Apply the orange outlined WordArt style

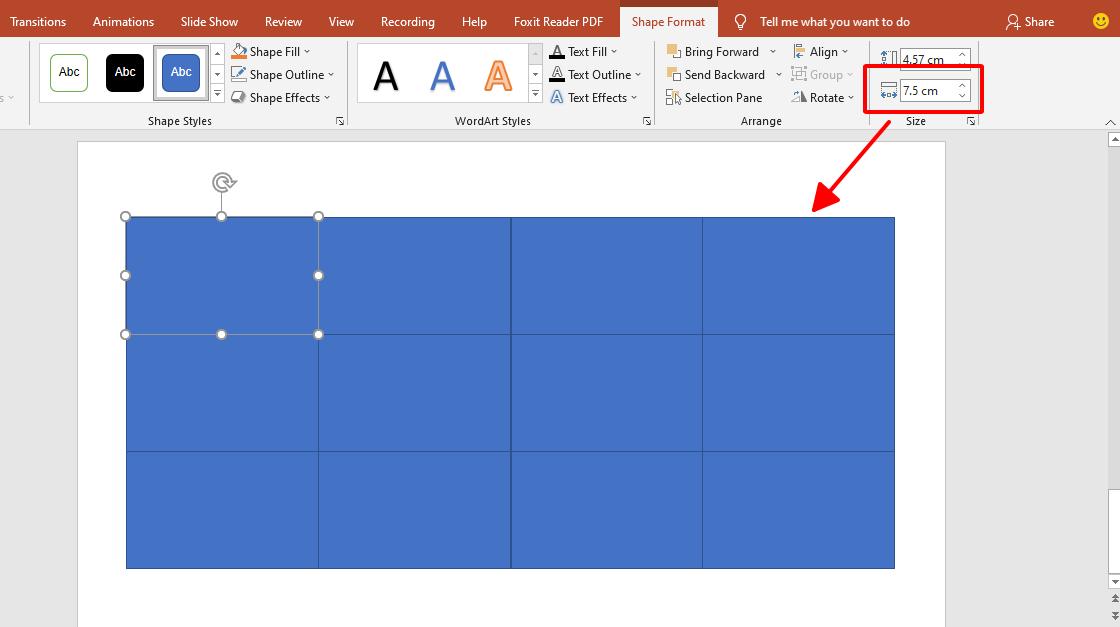(x=498, y=75)
